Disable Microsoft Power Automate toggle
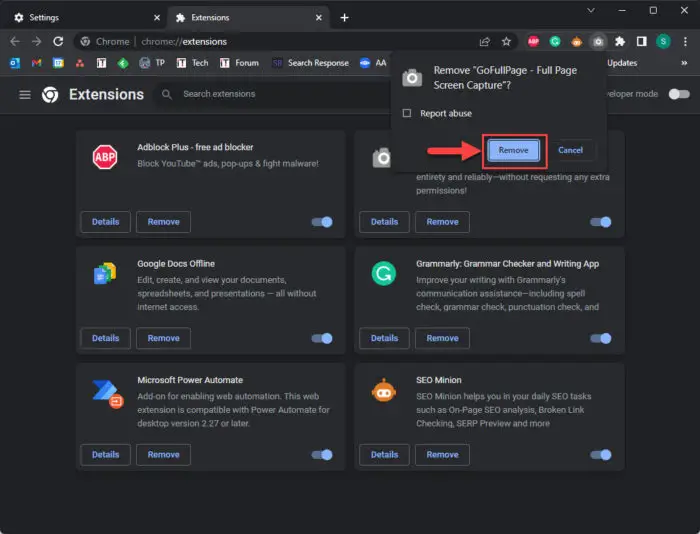The width and height of the screenshot is (700, 534). click(x=322, y=455)
